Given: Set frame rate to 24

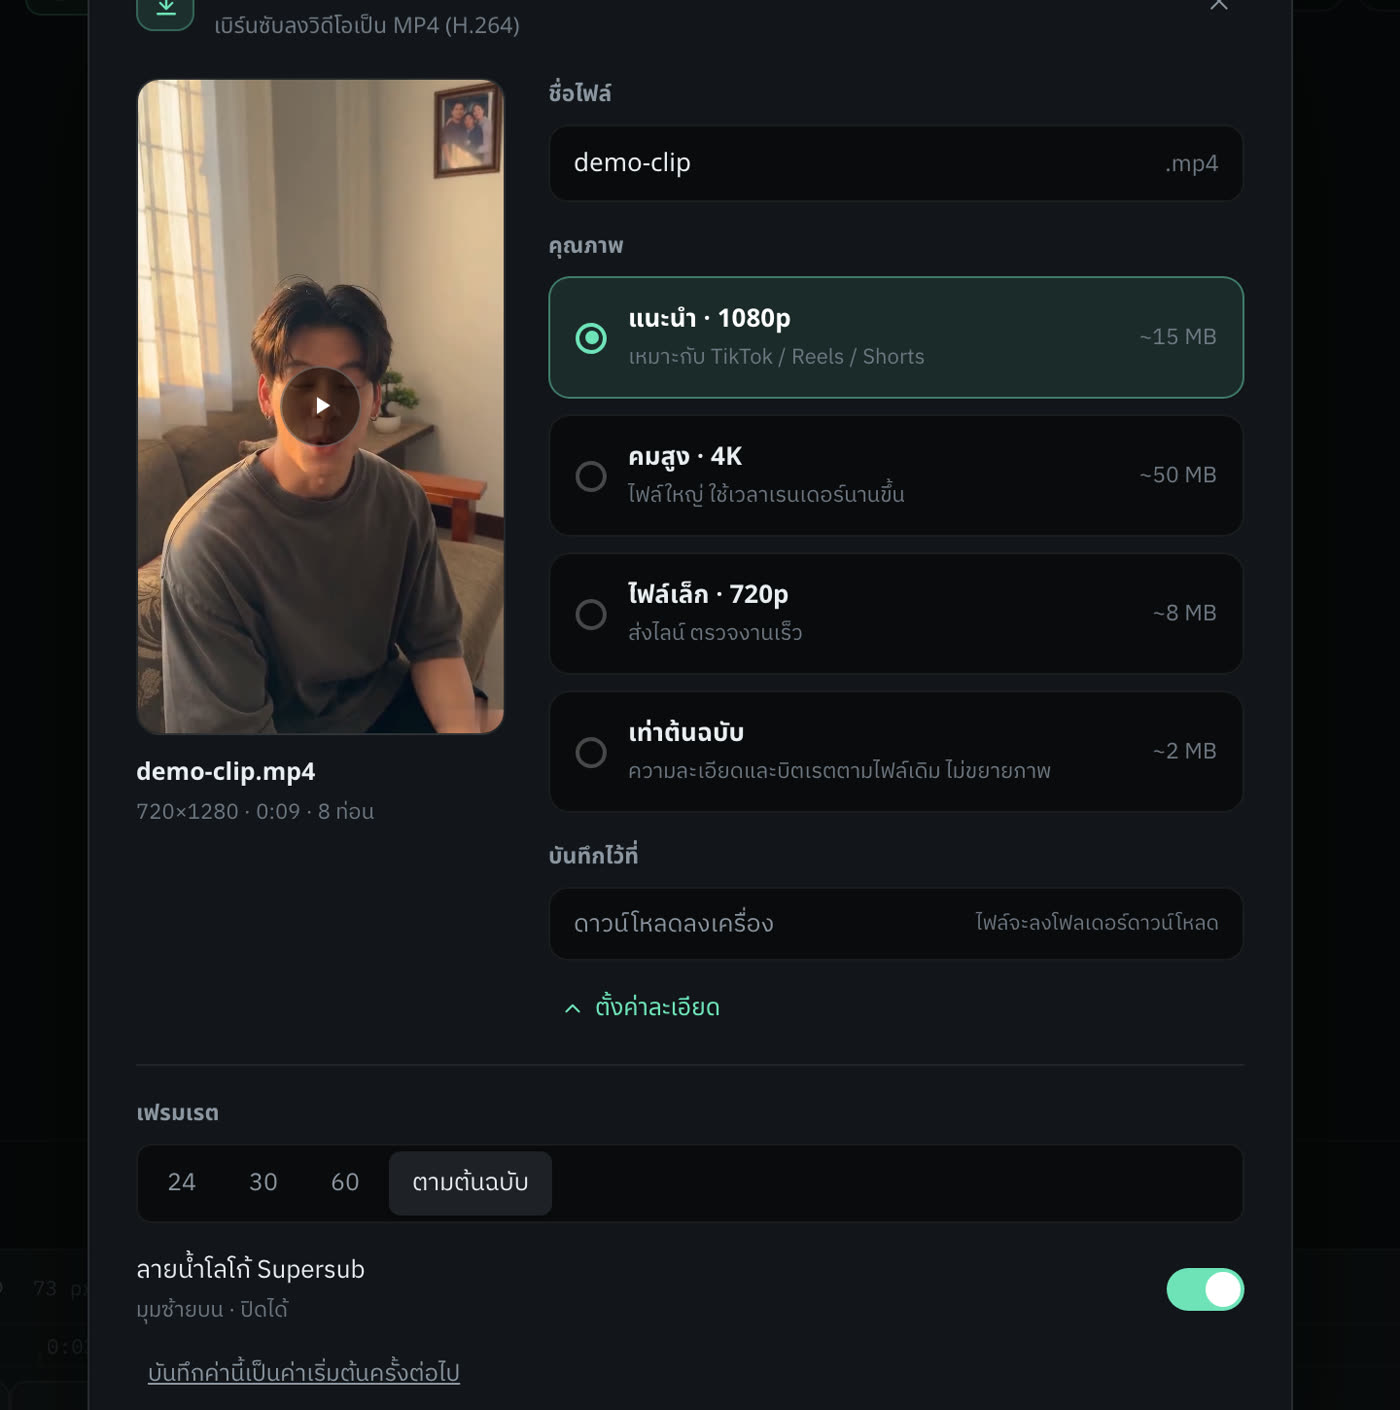Looking at the screenshot, I should coord(182,1183).
